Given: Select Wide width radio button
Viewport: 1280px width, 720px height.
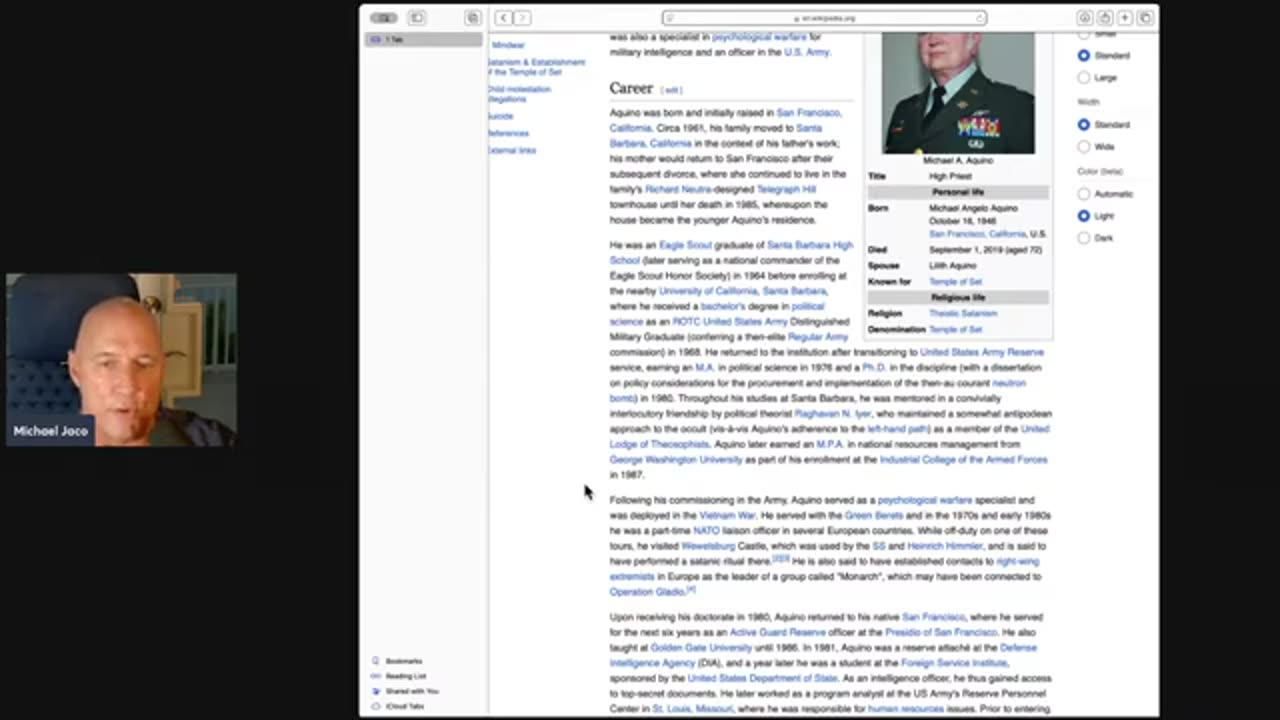Looking at the screenshot, I should [1083, 146].
